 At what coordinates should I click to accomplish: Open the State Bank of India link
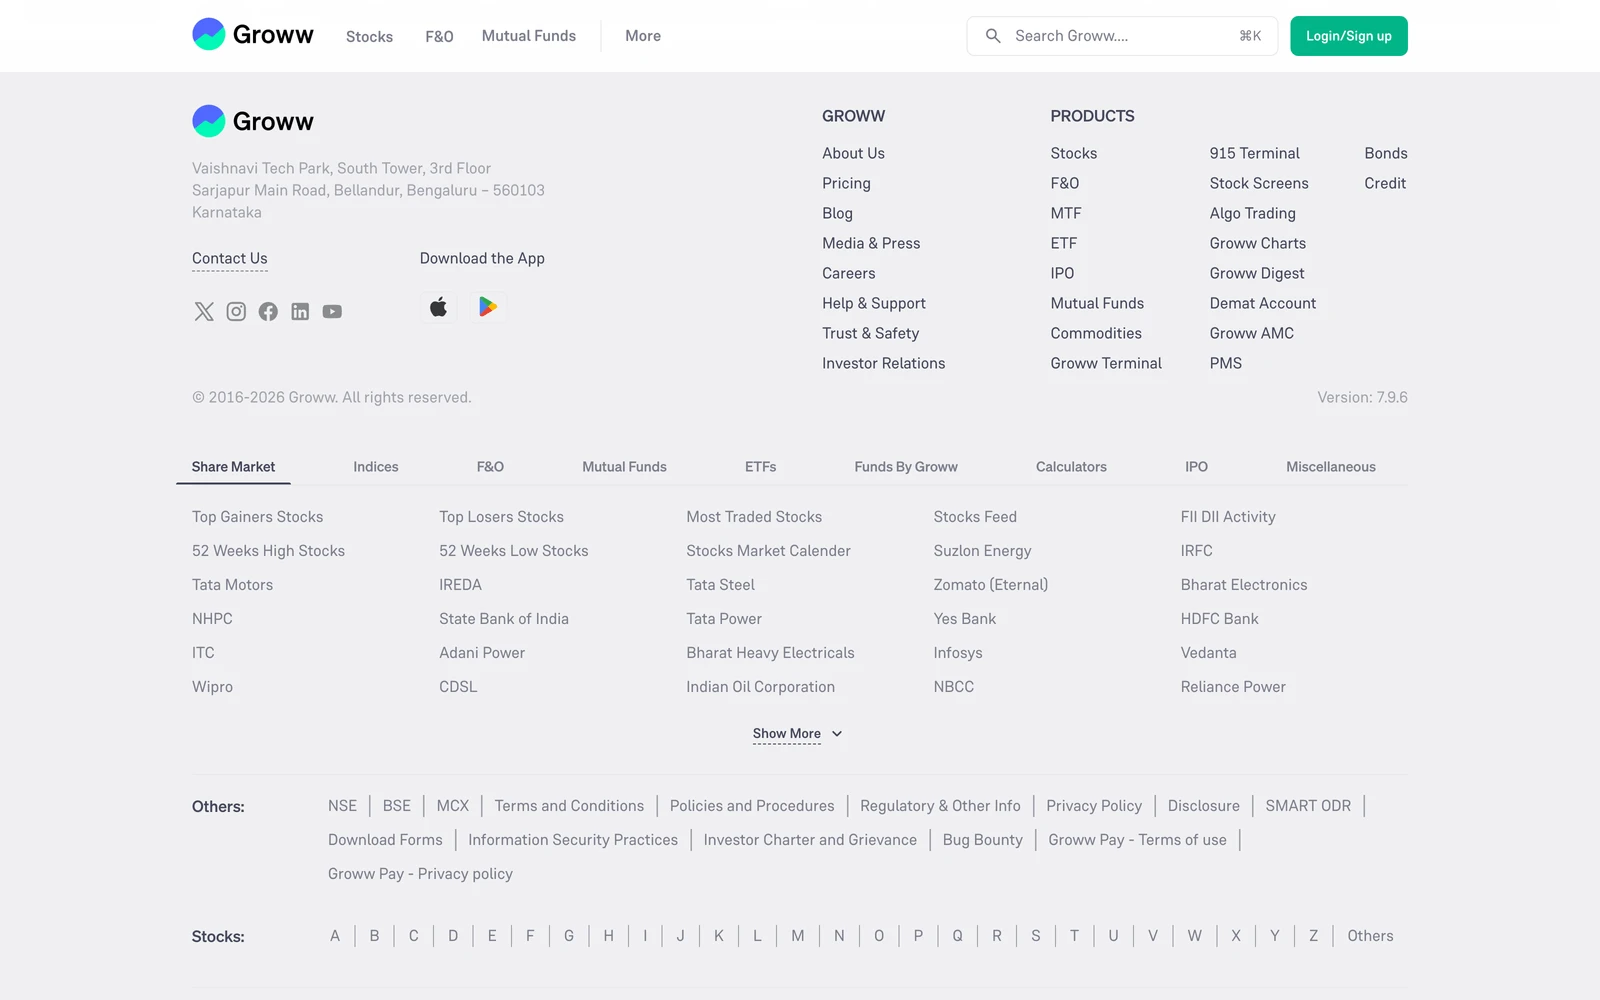(x=503, y=619)
